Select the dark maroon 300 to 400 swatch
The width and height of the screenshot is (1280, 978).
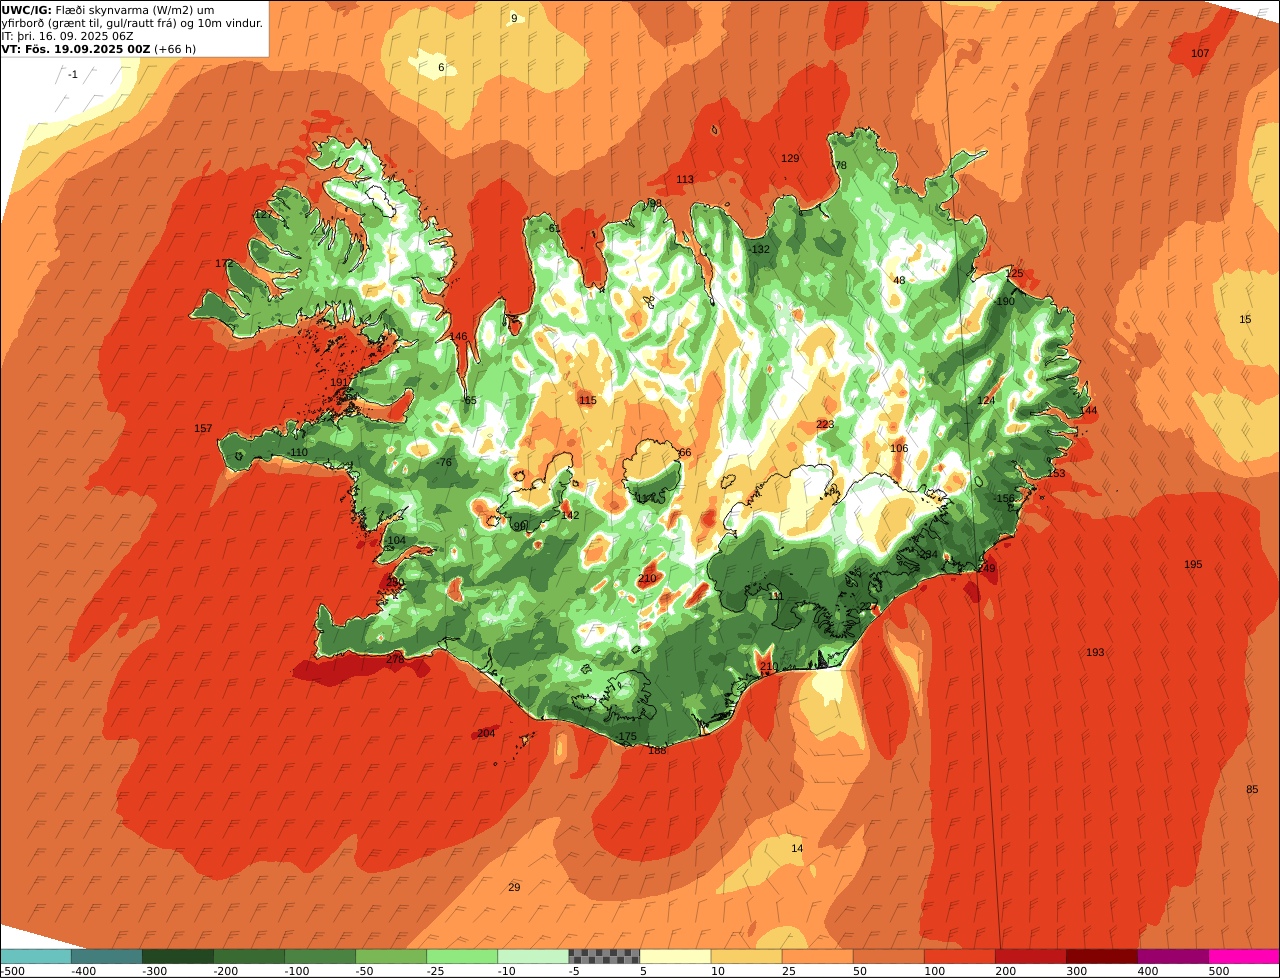1101,956
